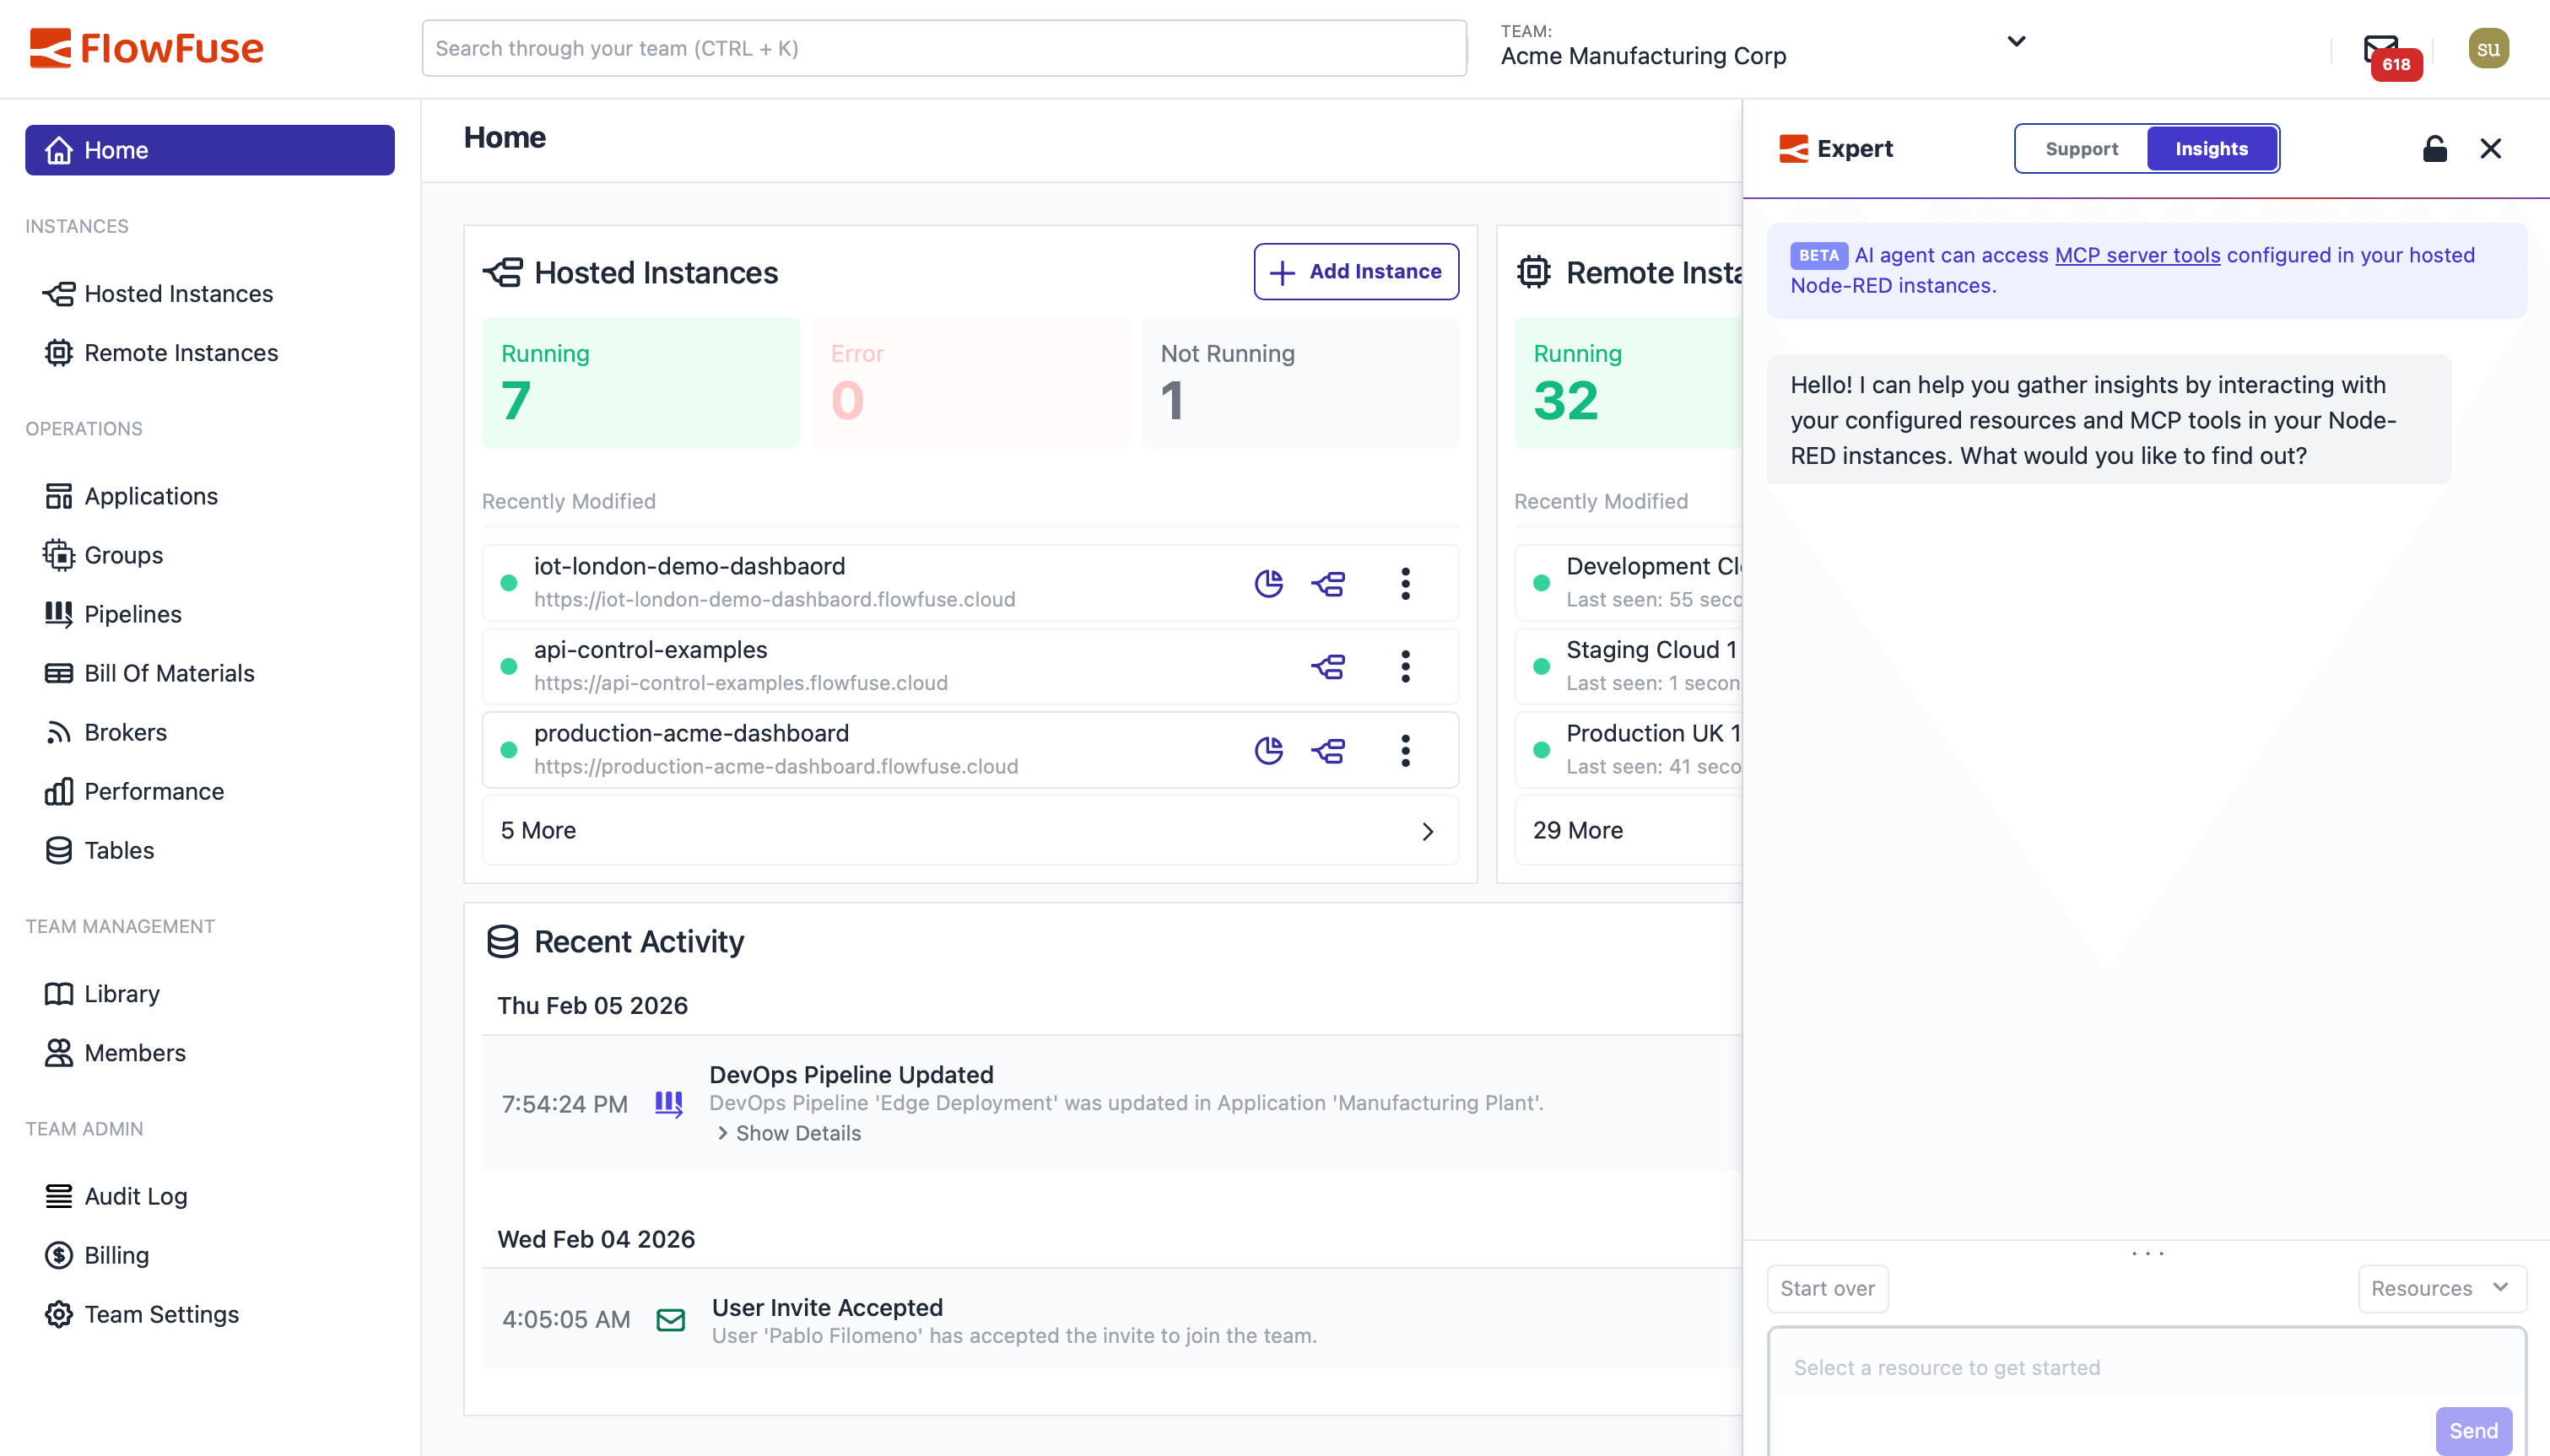Expand the Acme Manufacturing Corp team selector
Image resolution: width=2550 pixels, height=1456 pixels.
point(2016,41)
